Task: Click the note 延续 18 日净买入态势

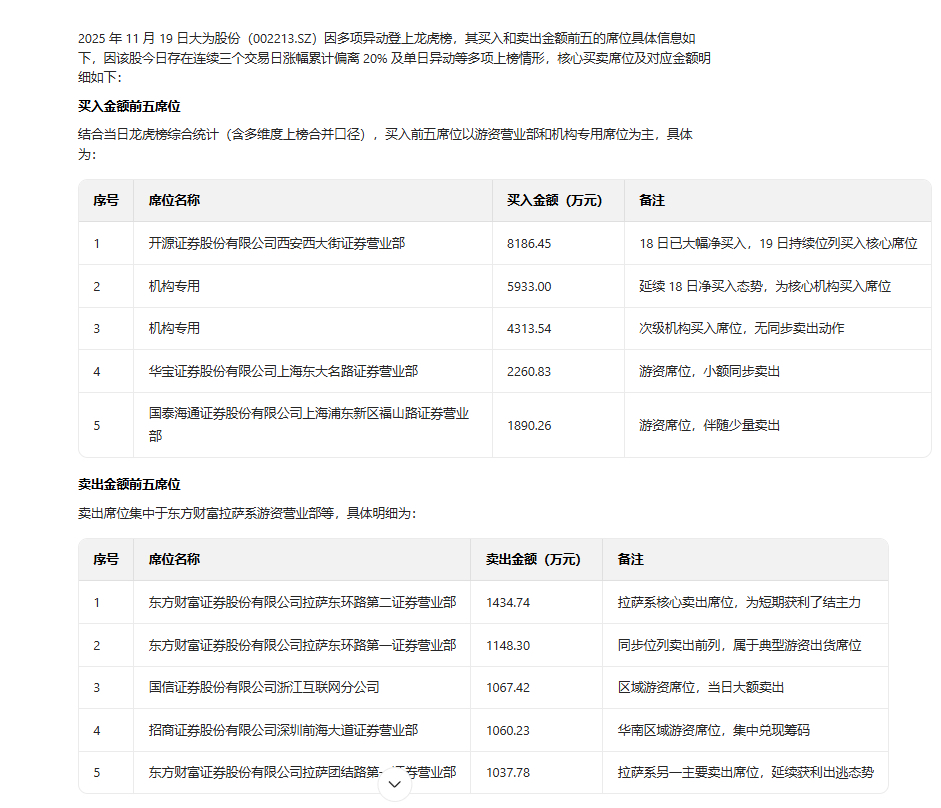Action: tap(765, 286)
